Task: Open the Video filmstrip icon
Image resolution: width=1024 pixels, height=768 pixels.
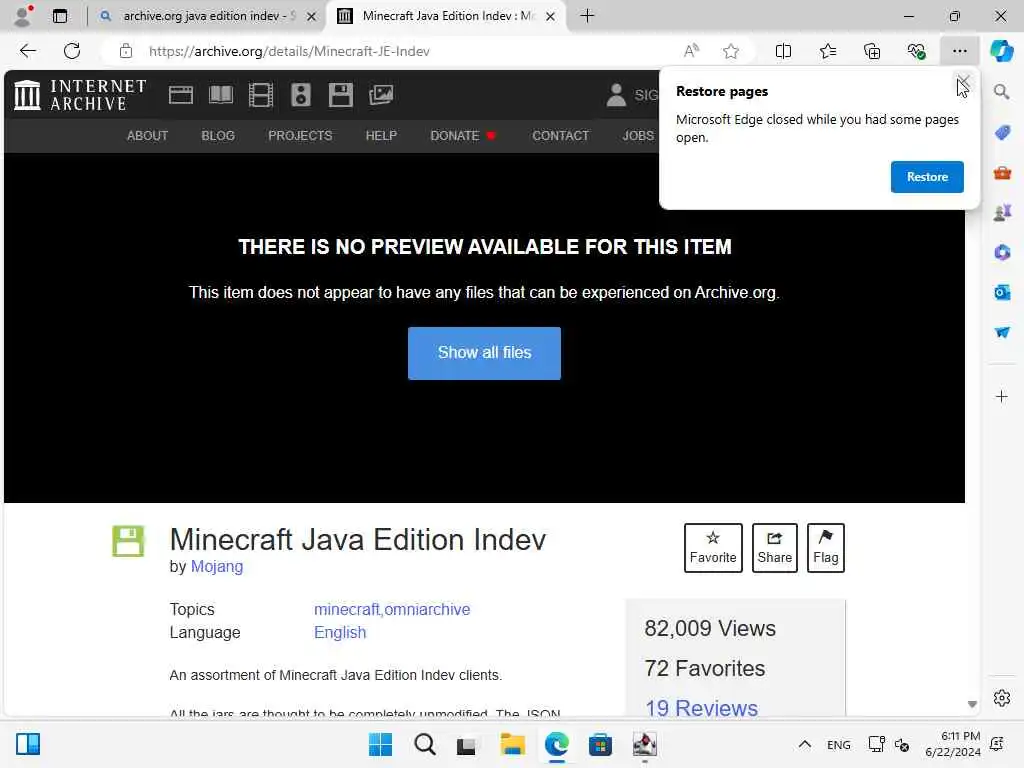Action: tap(261, 95)
